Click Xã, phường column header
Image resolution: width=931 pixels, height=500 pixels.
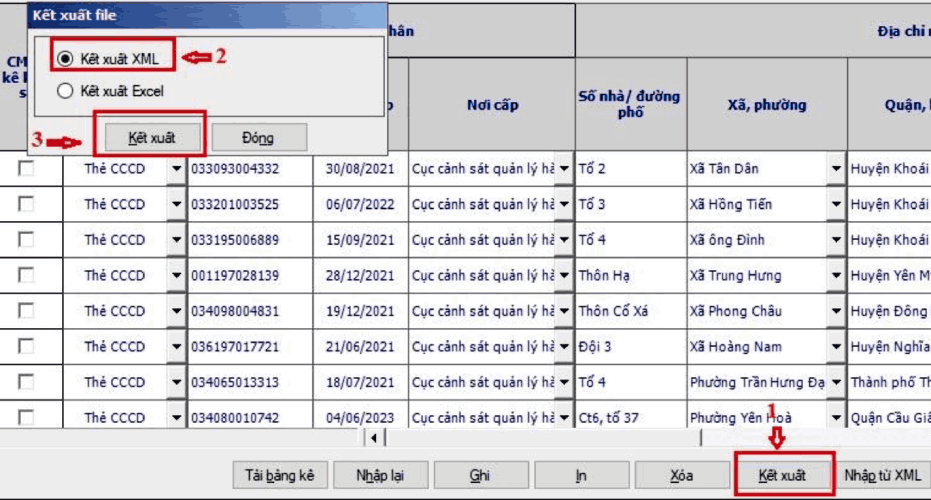[x=767, y=105]
